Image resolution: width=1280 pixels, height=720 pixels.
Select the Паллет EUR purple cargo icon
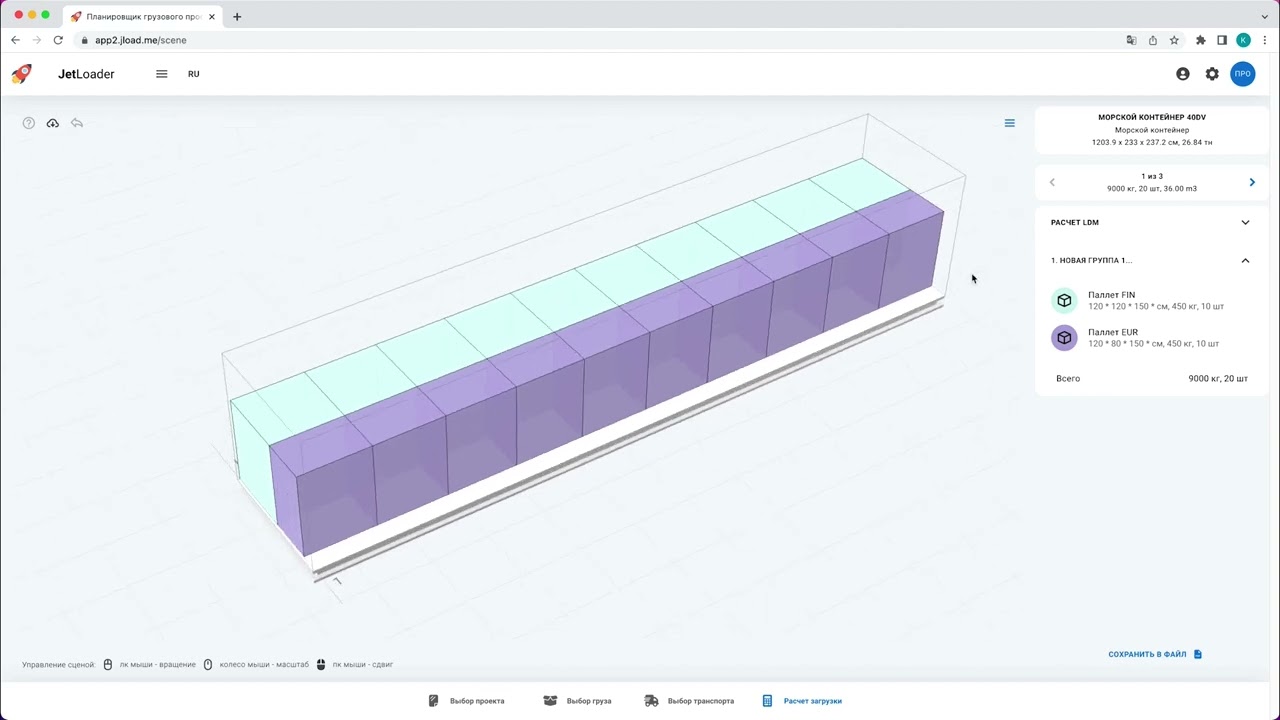[1064, 338]
